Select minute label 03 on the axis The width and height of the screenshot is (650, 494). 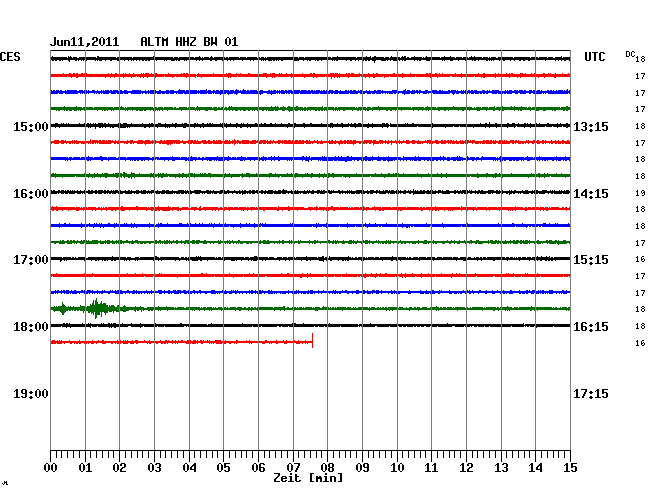tap(154, 468)
